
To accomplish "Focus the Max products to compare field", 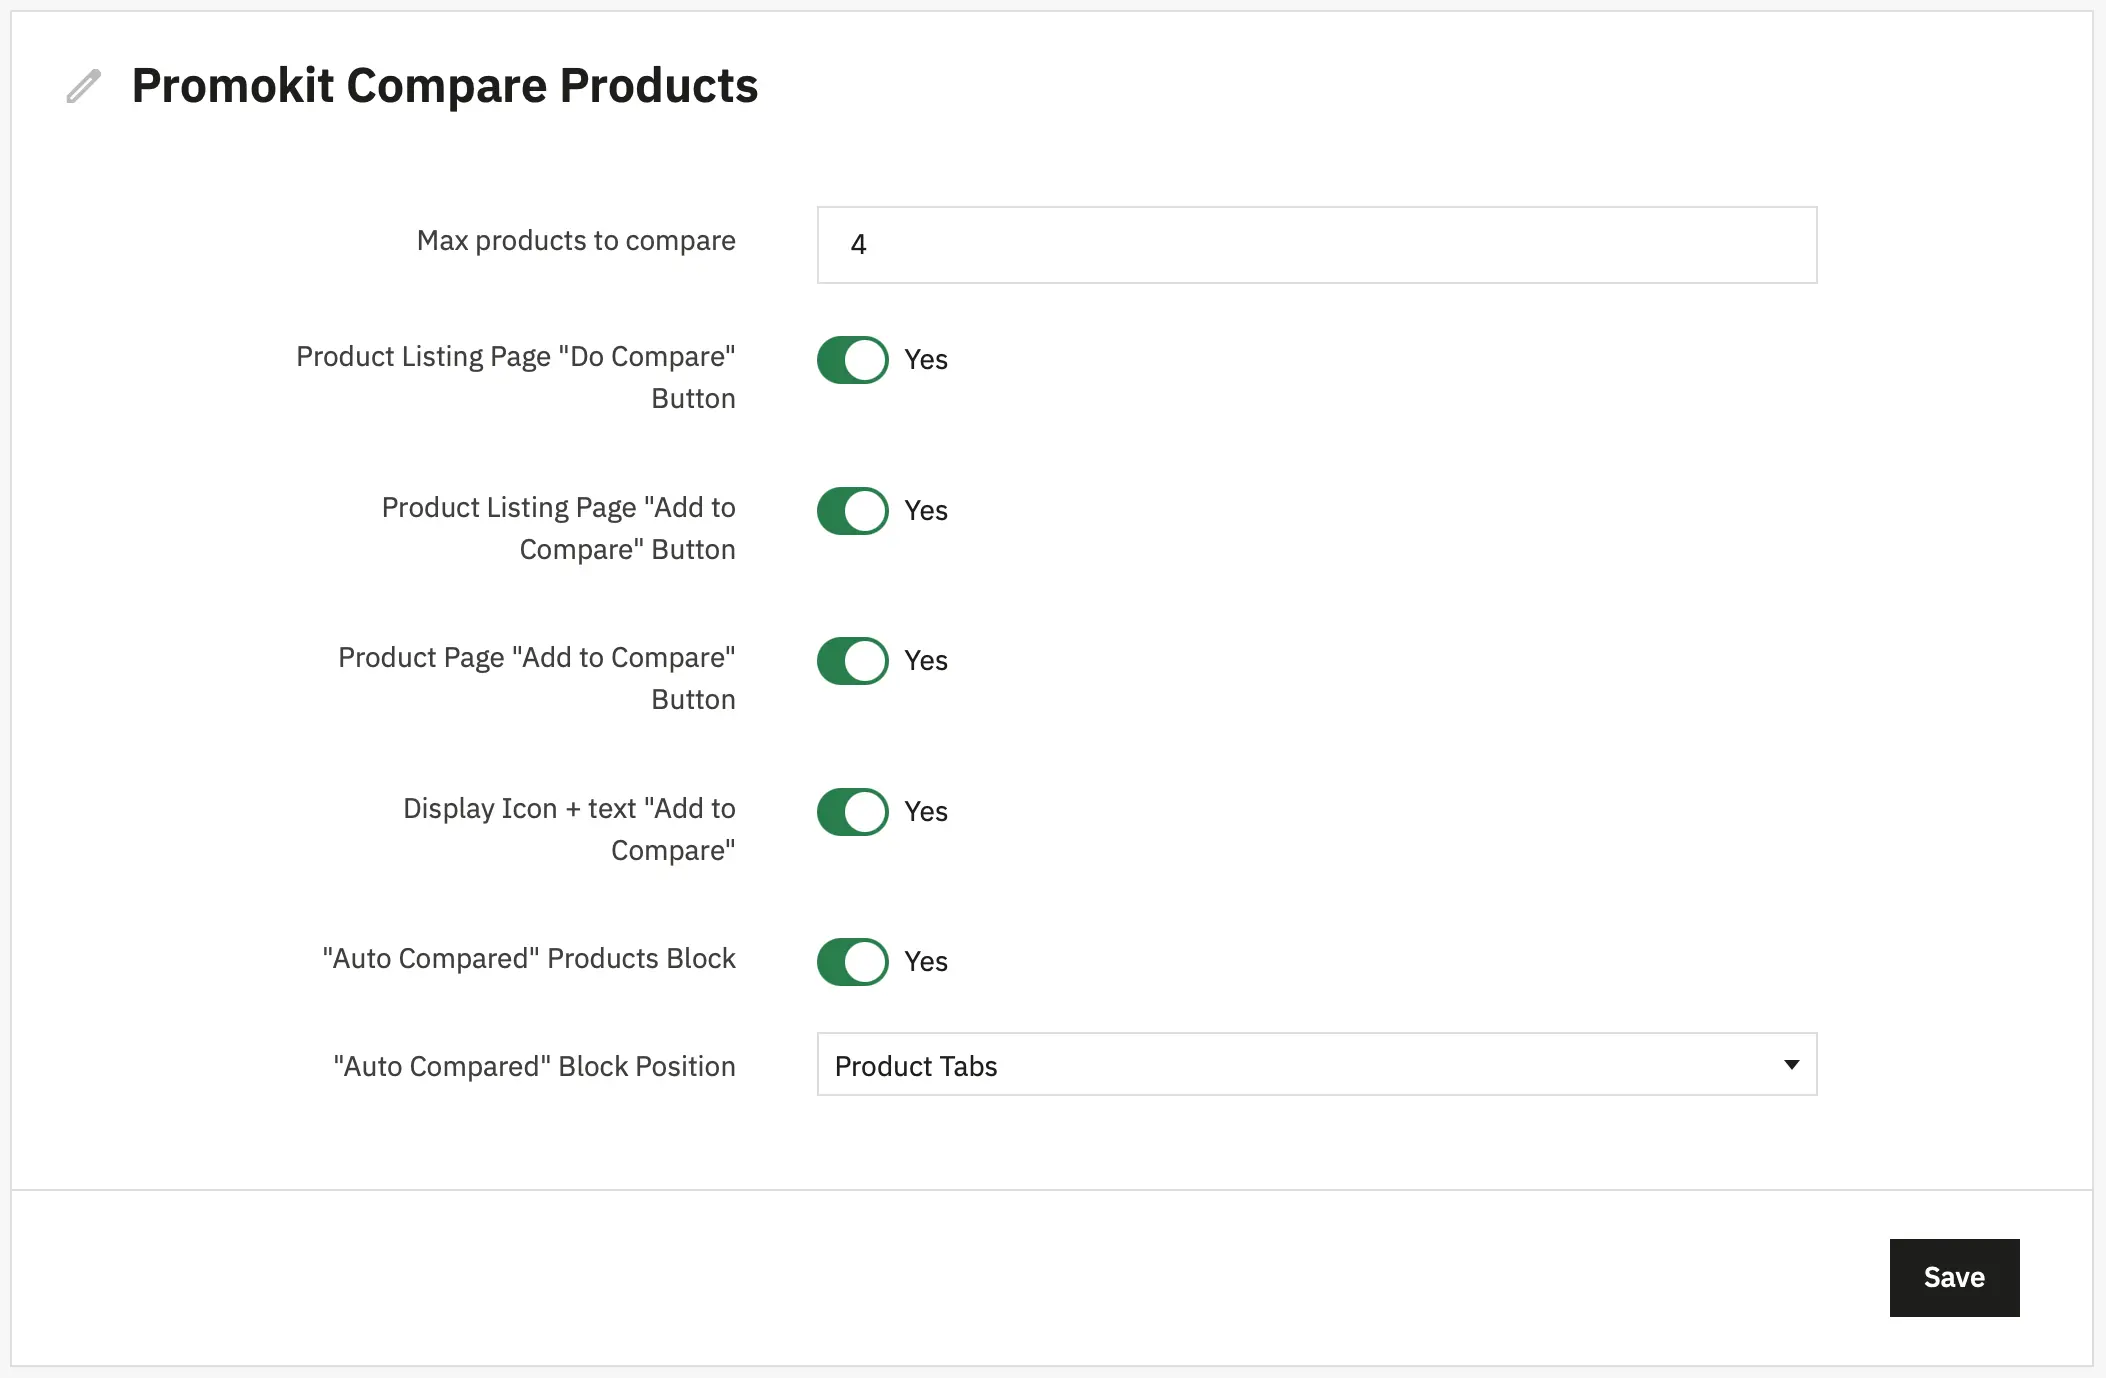I will pos(1316,245).
